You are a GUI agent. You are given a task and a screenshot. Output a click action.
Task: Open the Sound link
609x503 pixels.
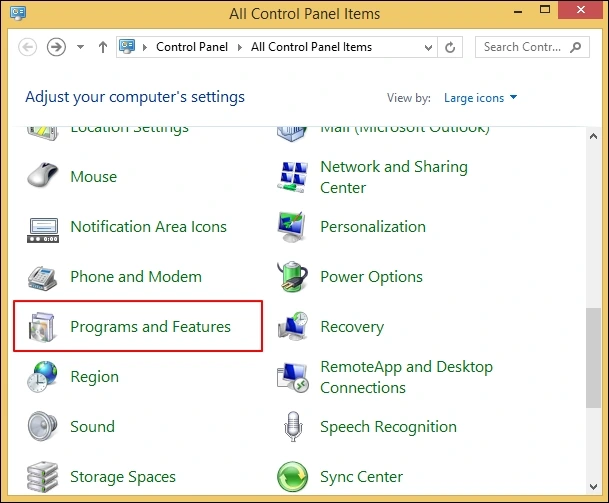[92, 426]
